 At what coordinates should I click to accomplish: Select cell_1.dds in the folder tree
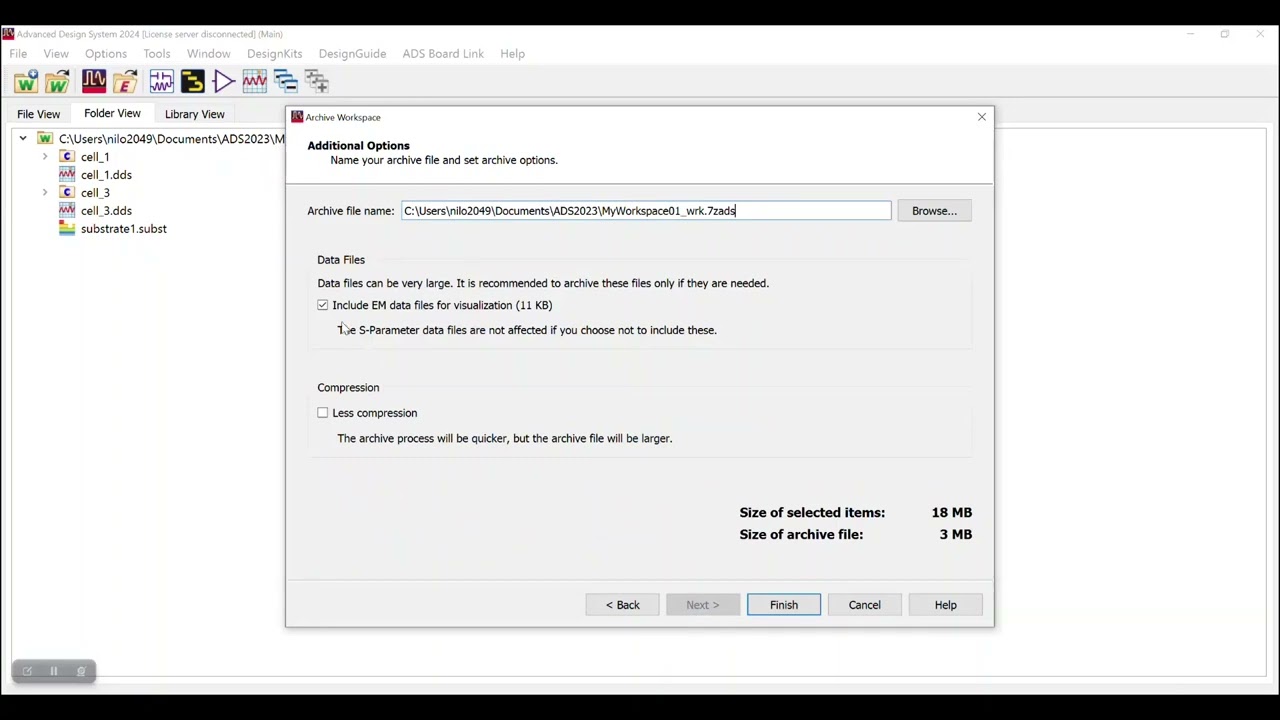click(107, 175)
